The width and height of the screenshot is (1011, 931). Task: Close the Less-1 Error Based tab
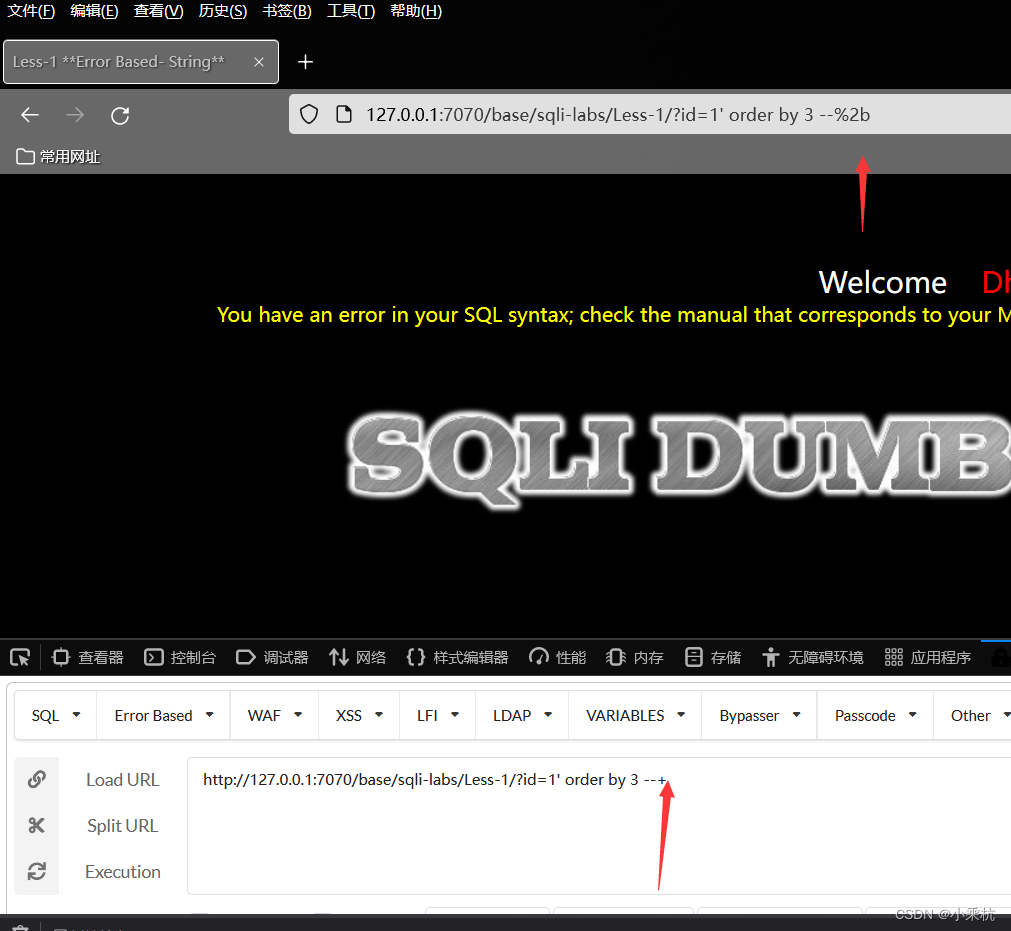click(259, 62)
